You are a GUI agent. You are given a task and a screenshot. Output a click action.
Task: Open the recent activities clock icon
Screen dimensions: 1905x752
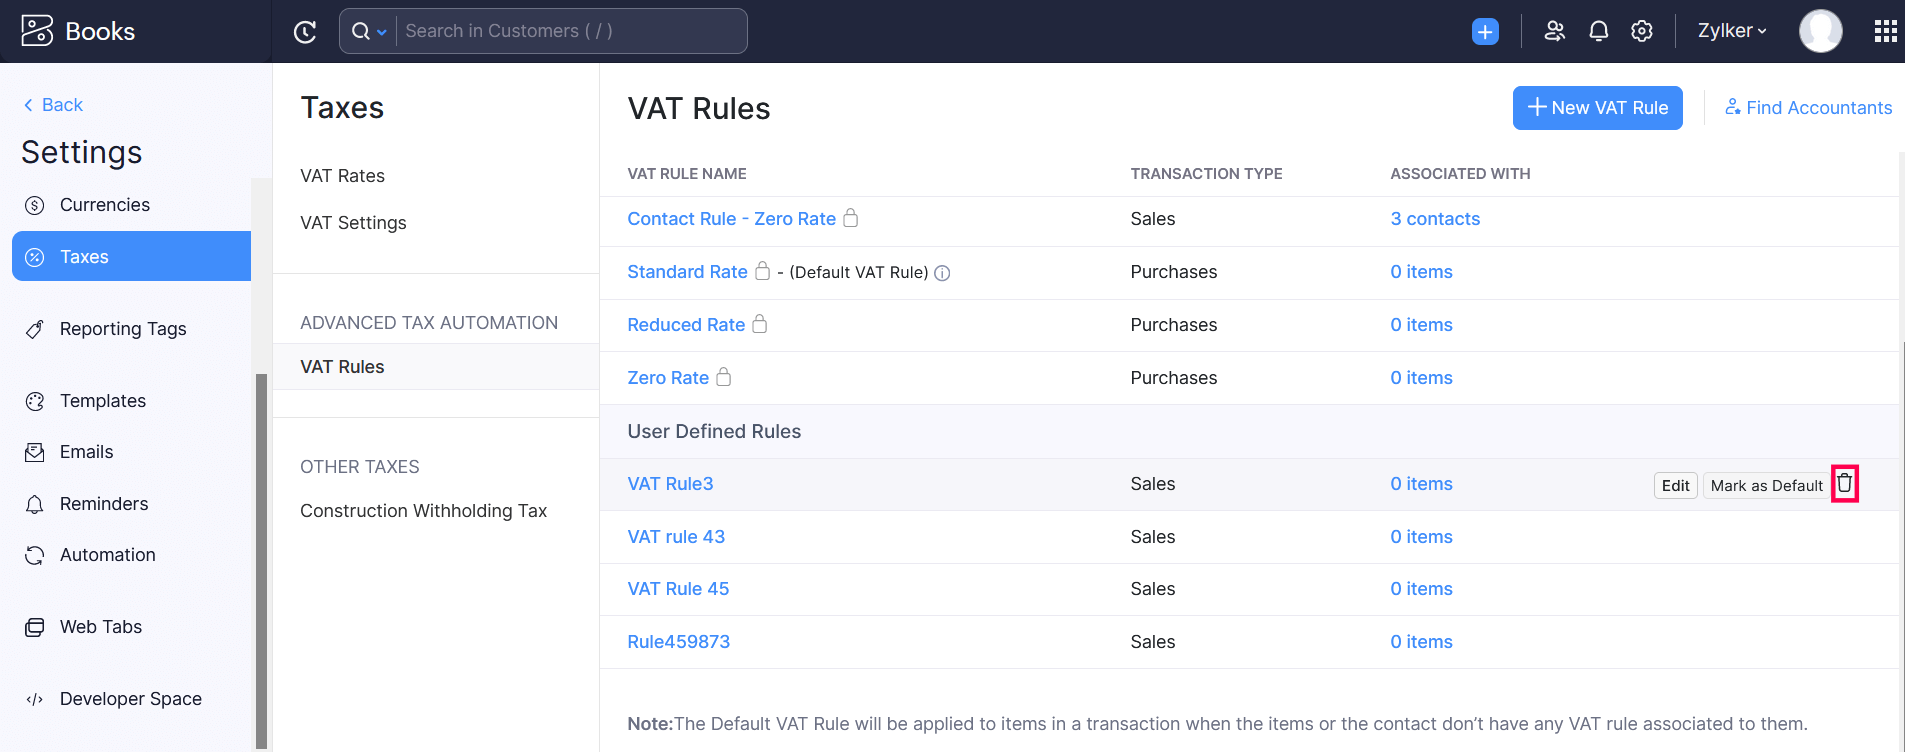[305, 31]
